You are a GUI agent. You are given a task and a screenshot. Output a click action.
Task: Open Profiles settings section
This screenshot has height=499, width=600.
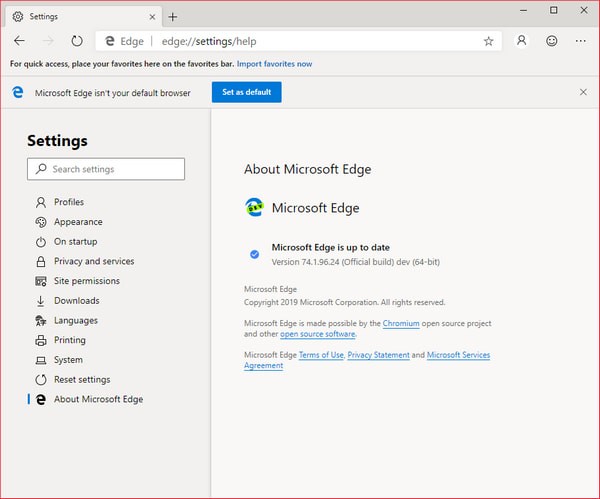pyautogui.click(x=68, y=202)
